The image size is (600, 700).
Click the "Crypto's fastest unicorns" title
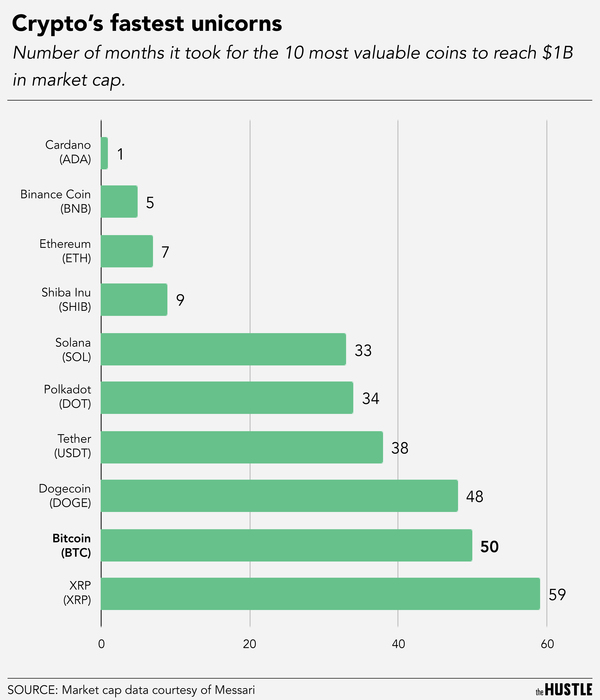point(146,21)
